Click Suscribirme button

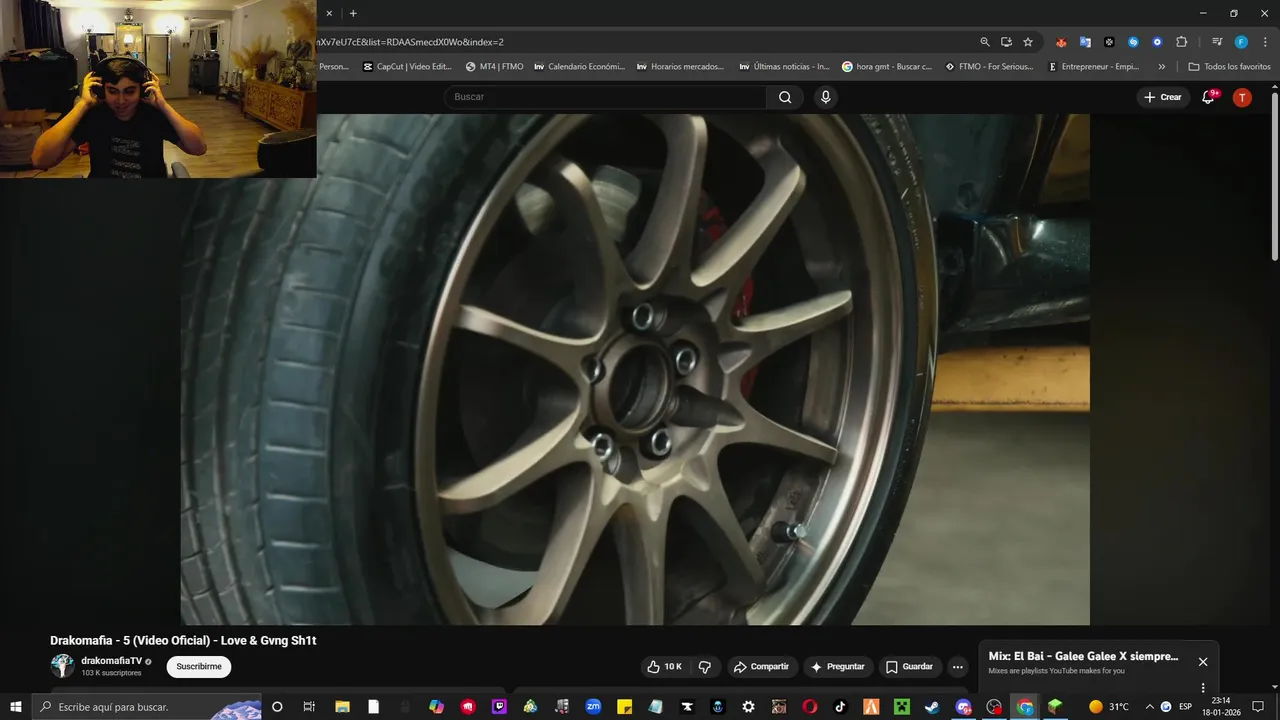(x=199, y=667)
